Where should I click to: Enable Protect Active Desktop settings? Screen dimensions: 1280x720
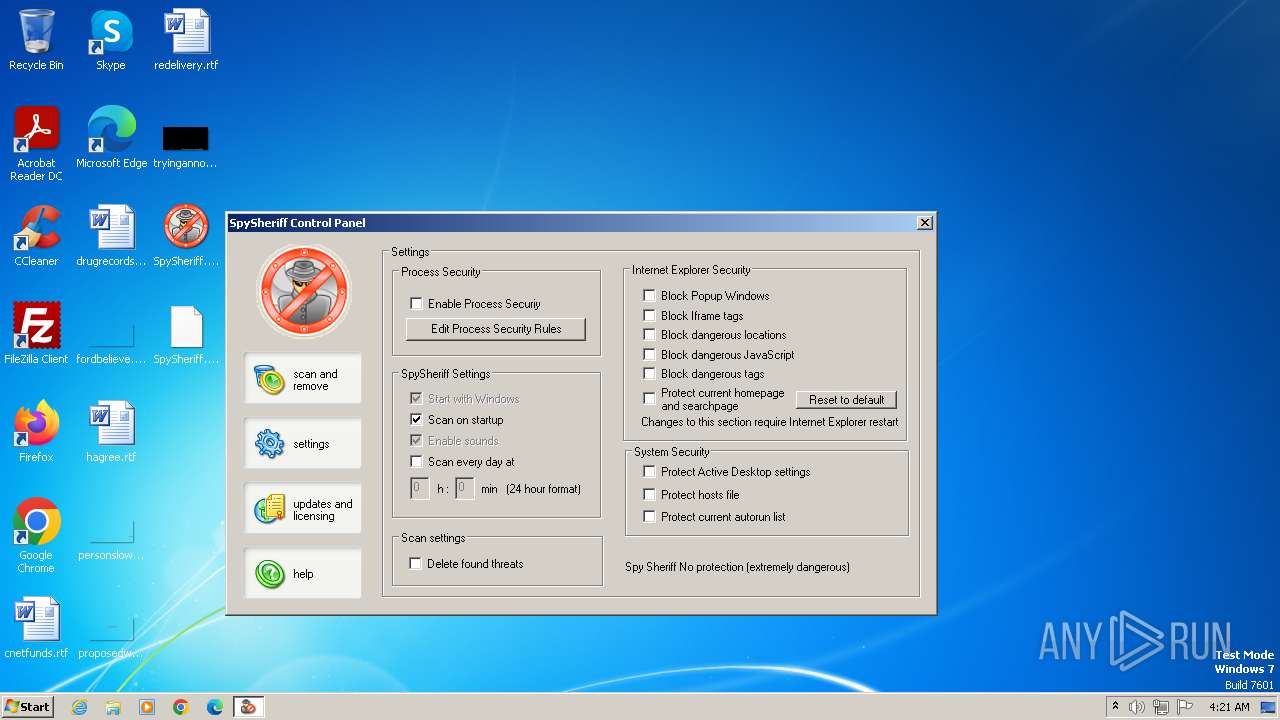point(650,472)
